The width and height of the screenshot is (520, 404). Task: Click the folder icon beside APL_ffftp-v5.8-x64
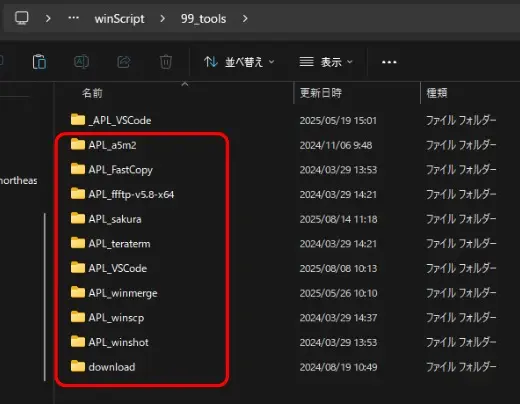(x=78, y=193)
